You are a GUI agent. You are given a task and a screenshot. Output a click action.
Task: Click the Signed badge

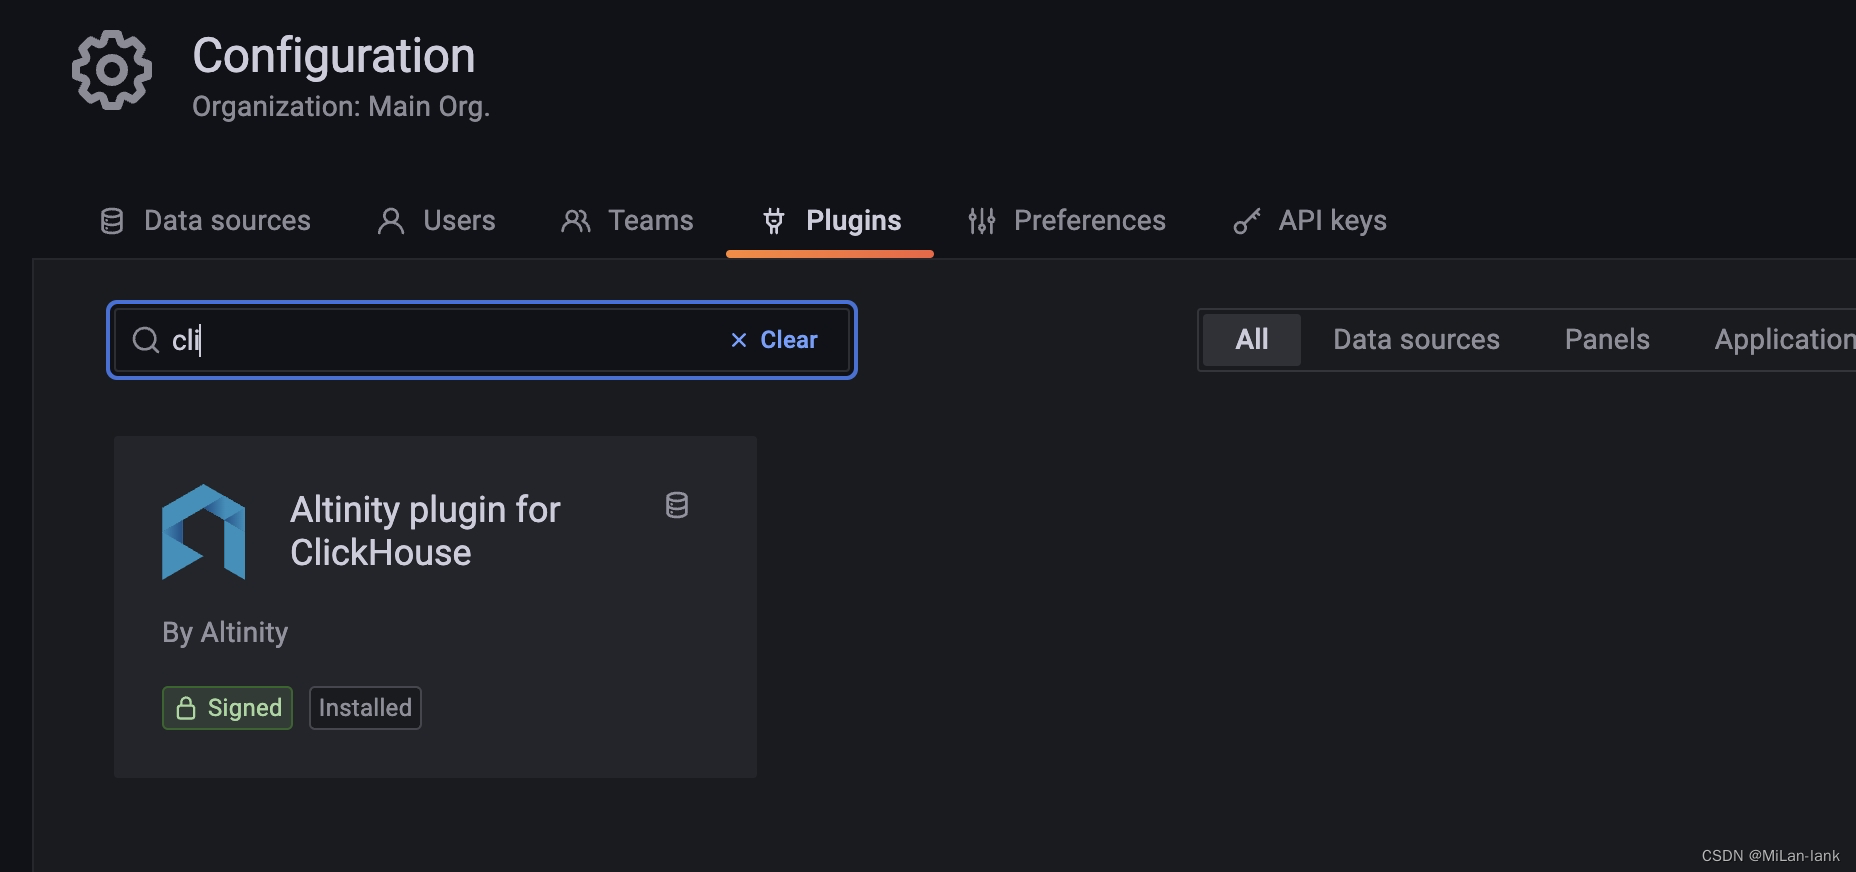(x=228, y=708)
